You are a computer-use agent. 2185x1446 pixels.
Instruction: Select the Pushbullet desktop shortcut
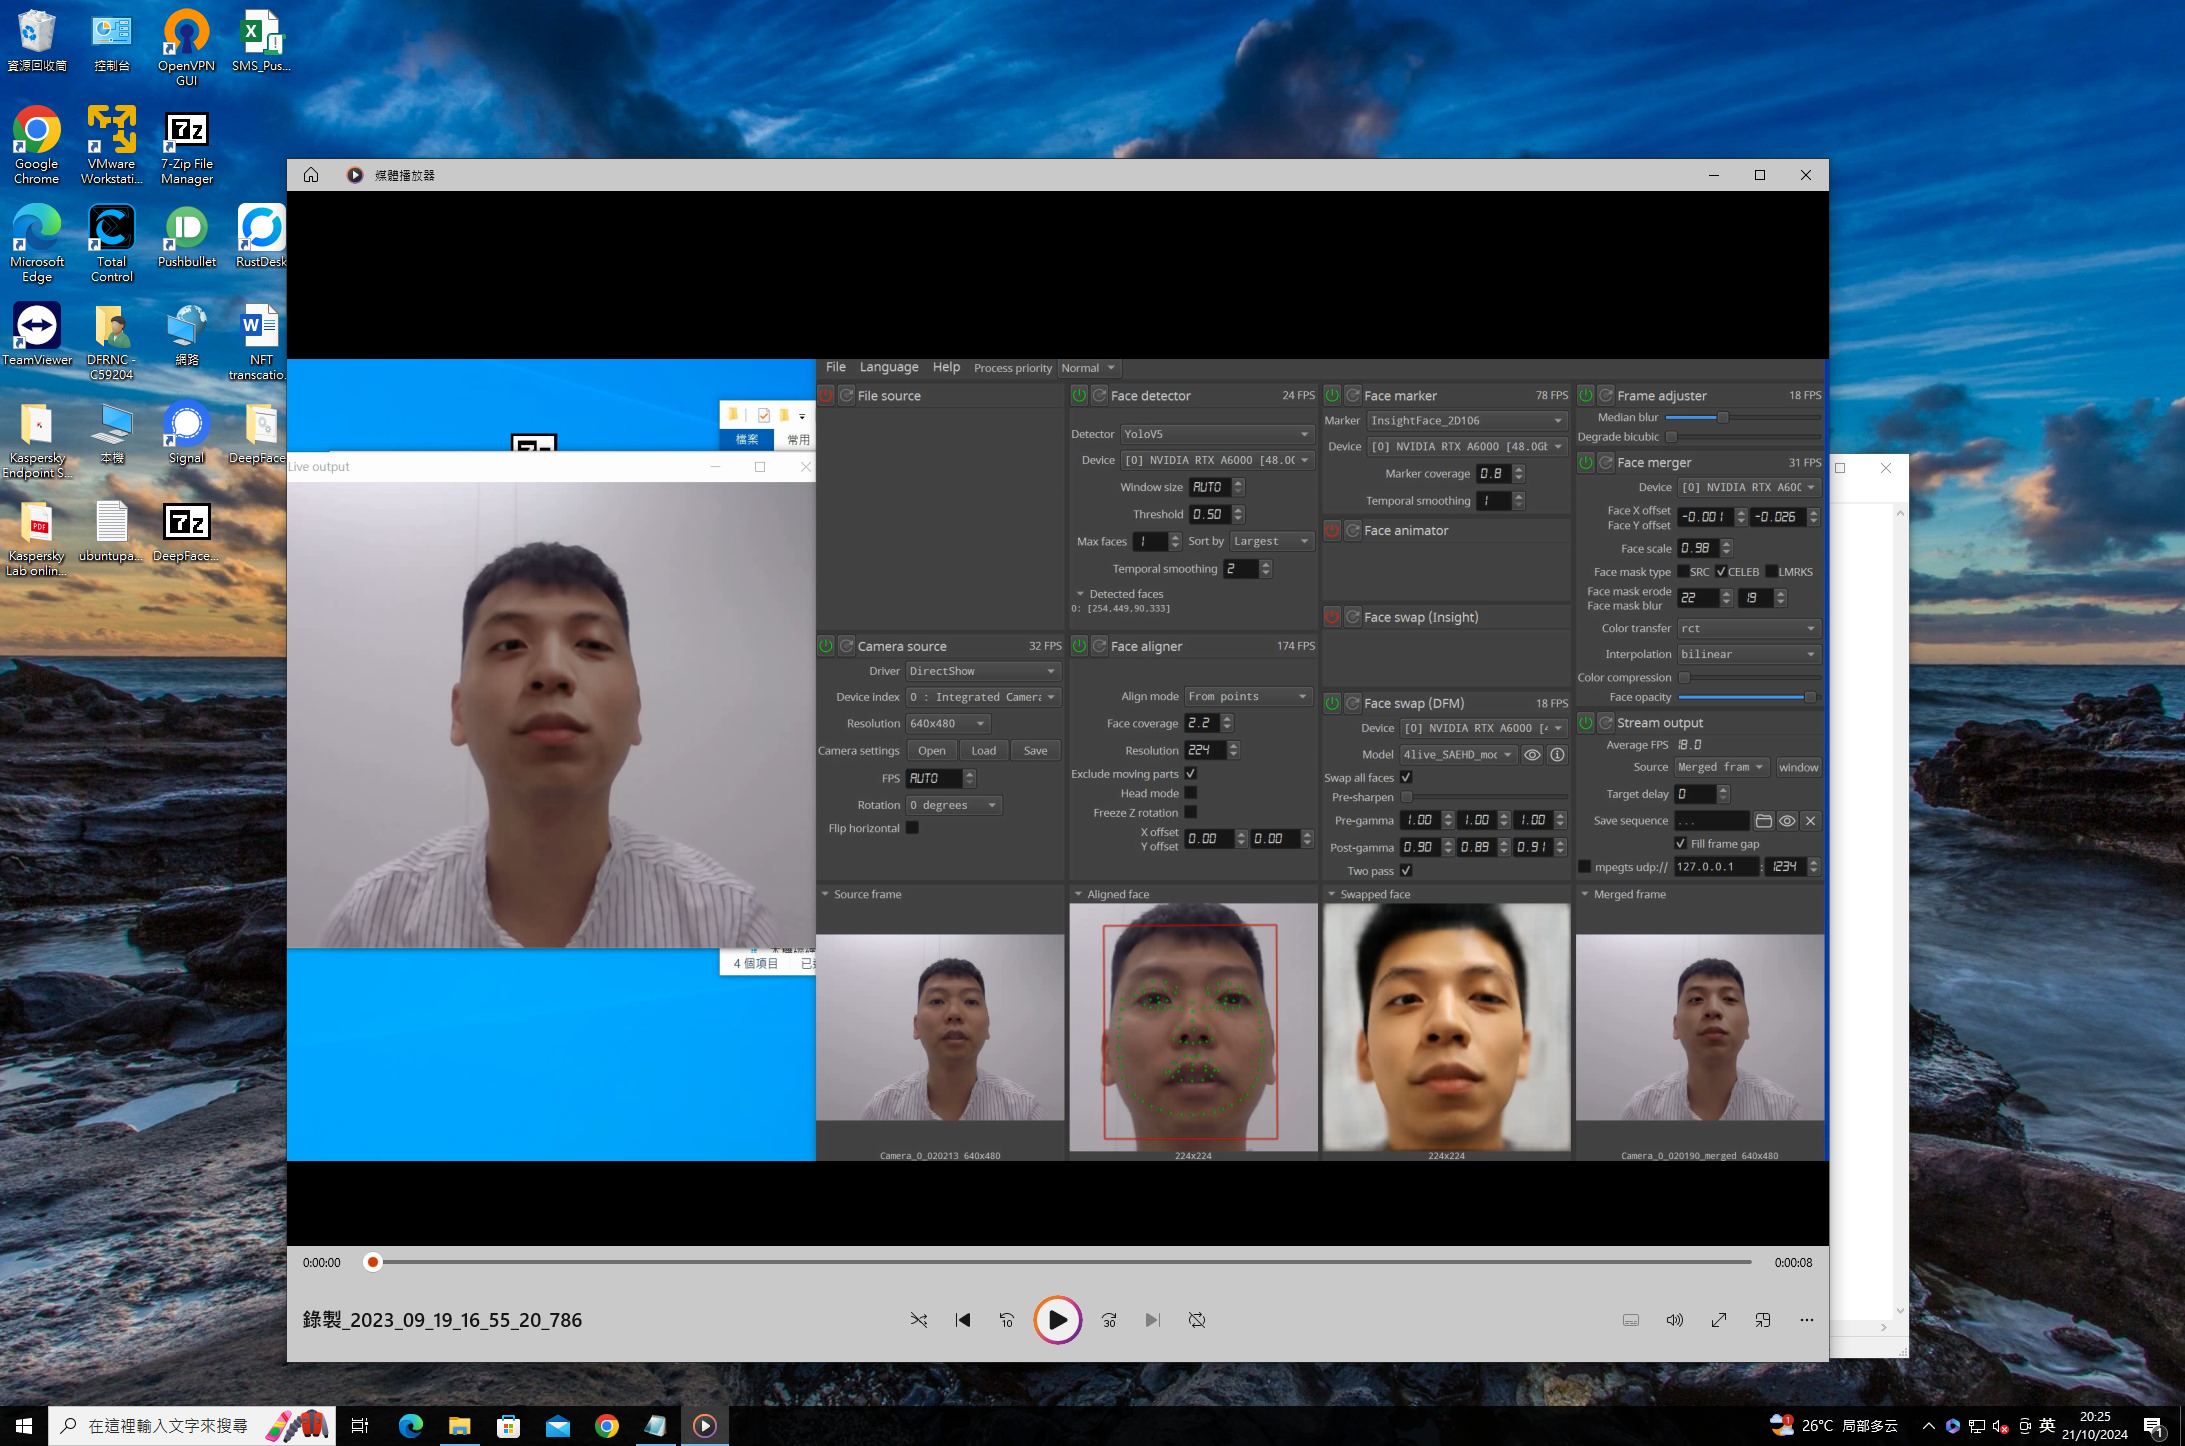(x=187, y=238)
